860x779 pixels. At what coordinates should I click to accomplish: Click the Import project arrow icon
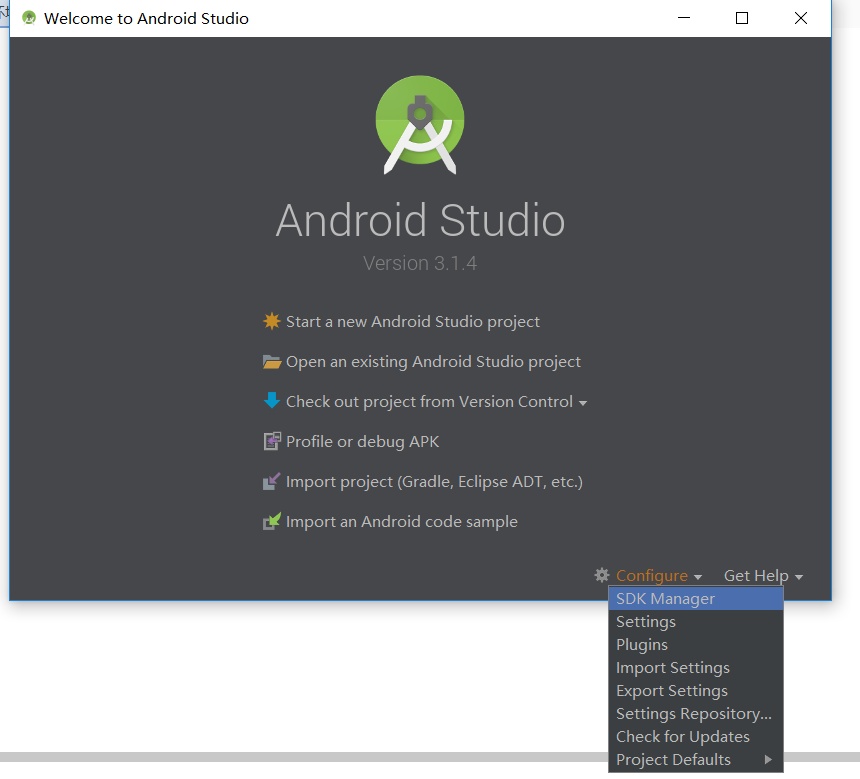pos(271,481)
